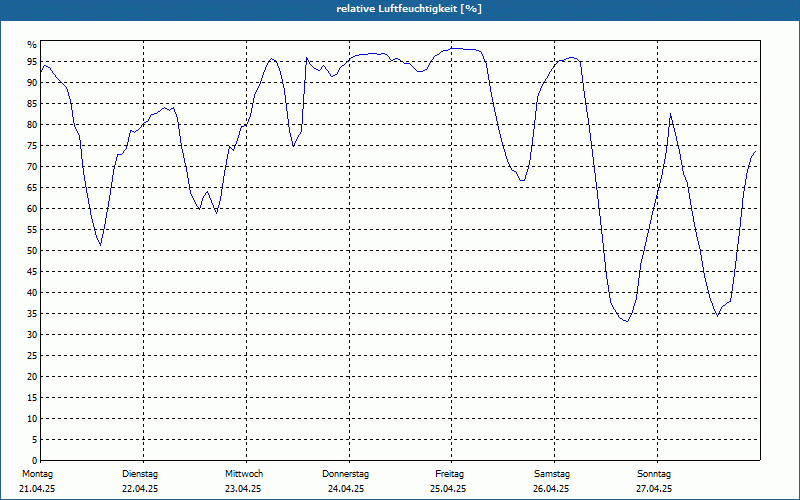Select the date label 24.04.25
The image size is (800, 500).
click(x=346, y=489)
